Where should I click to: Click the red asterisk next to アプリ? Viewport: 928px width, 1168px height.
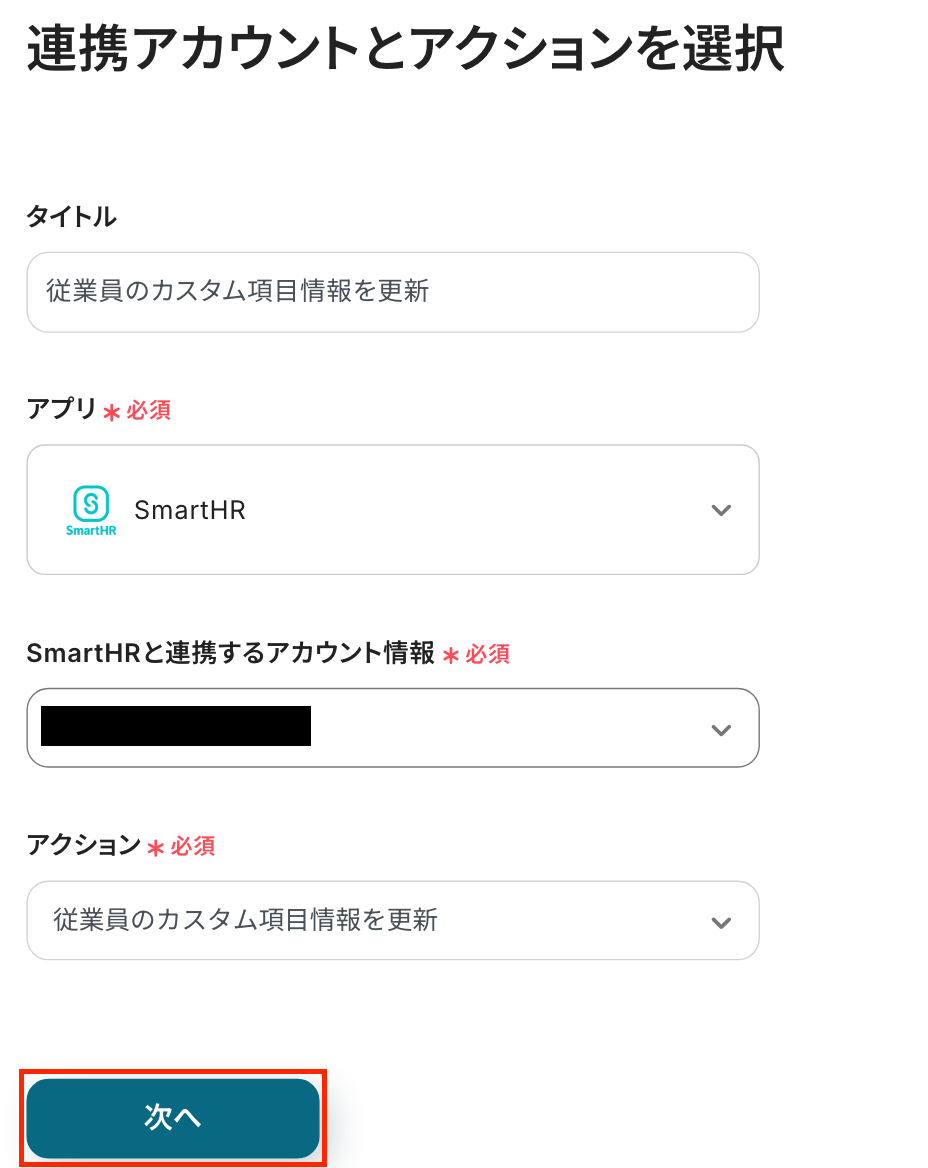pyautogui.click(x=111, y=412)
